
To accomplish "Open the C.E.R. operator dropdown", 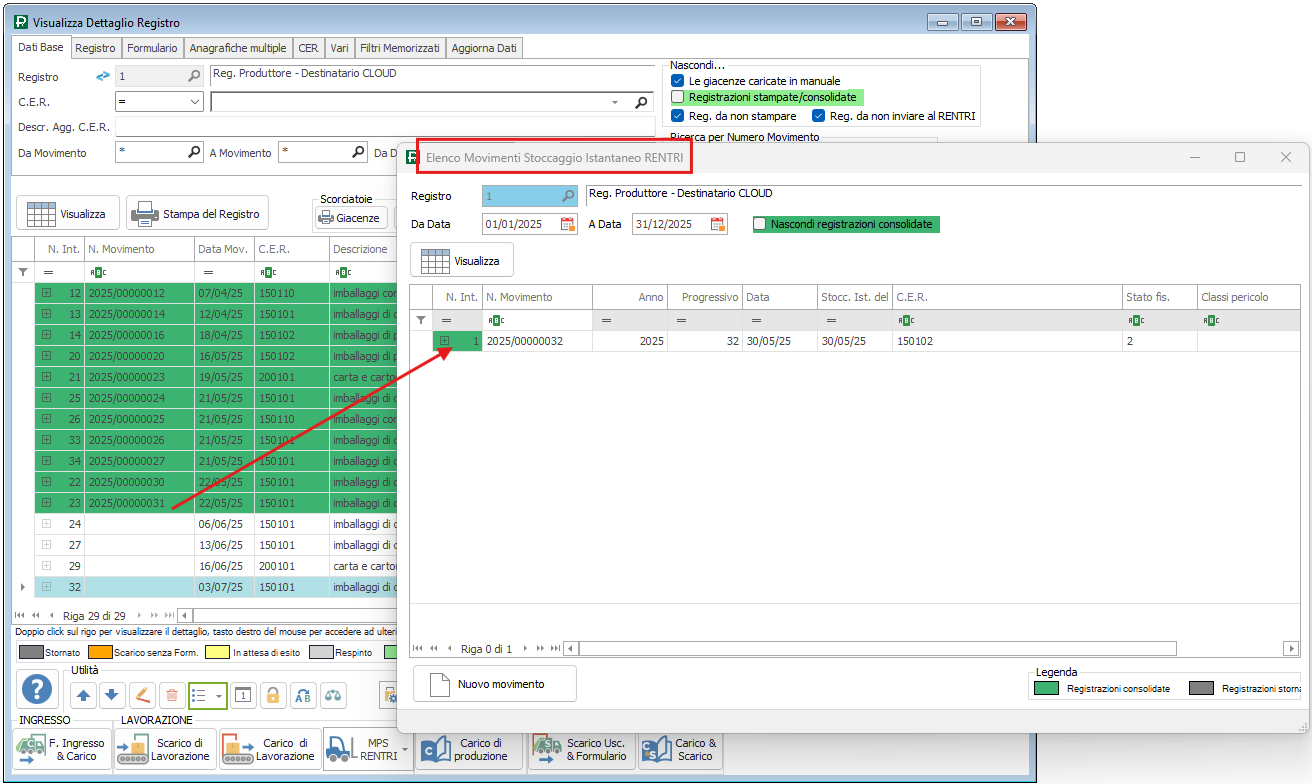I will point(195,102).
